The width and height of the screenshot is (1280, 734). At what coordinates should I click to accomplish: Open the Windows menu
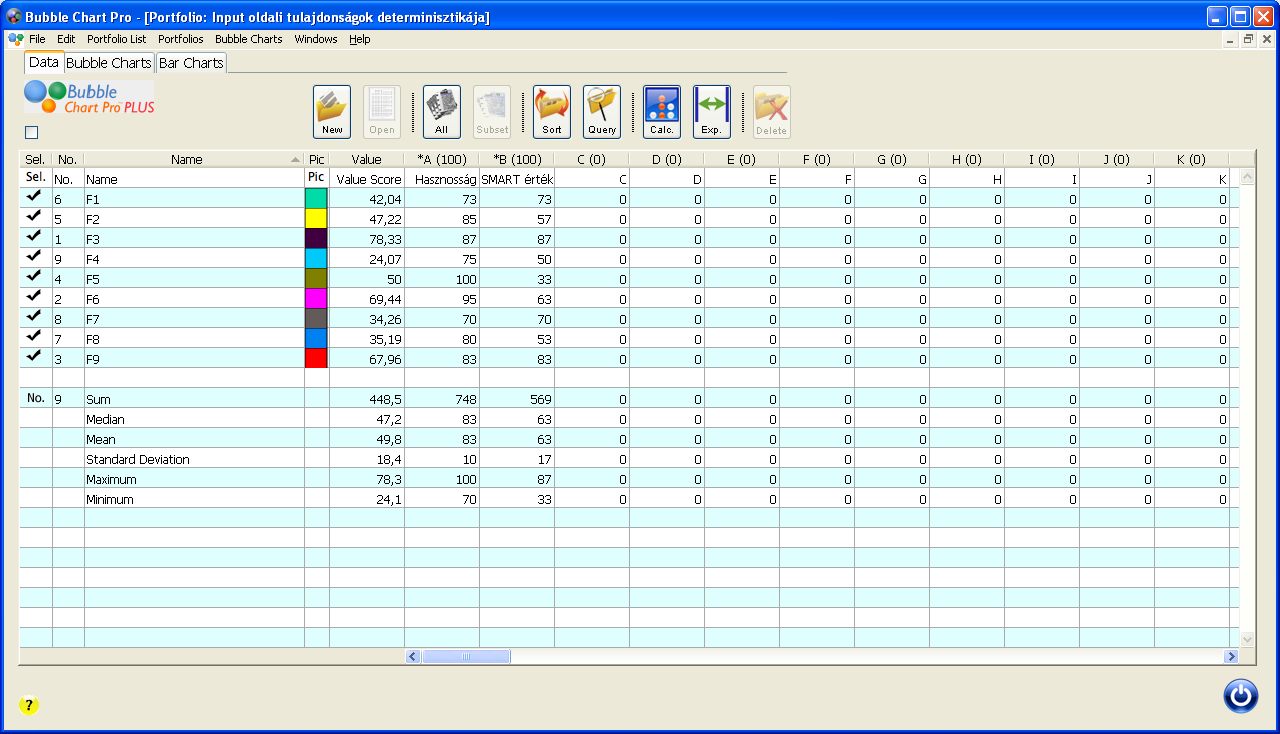(x=316, y=39)
